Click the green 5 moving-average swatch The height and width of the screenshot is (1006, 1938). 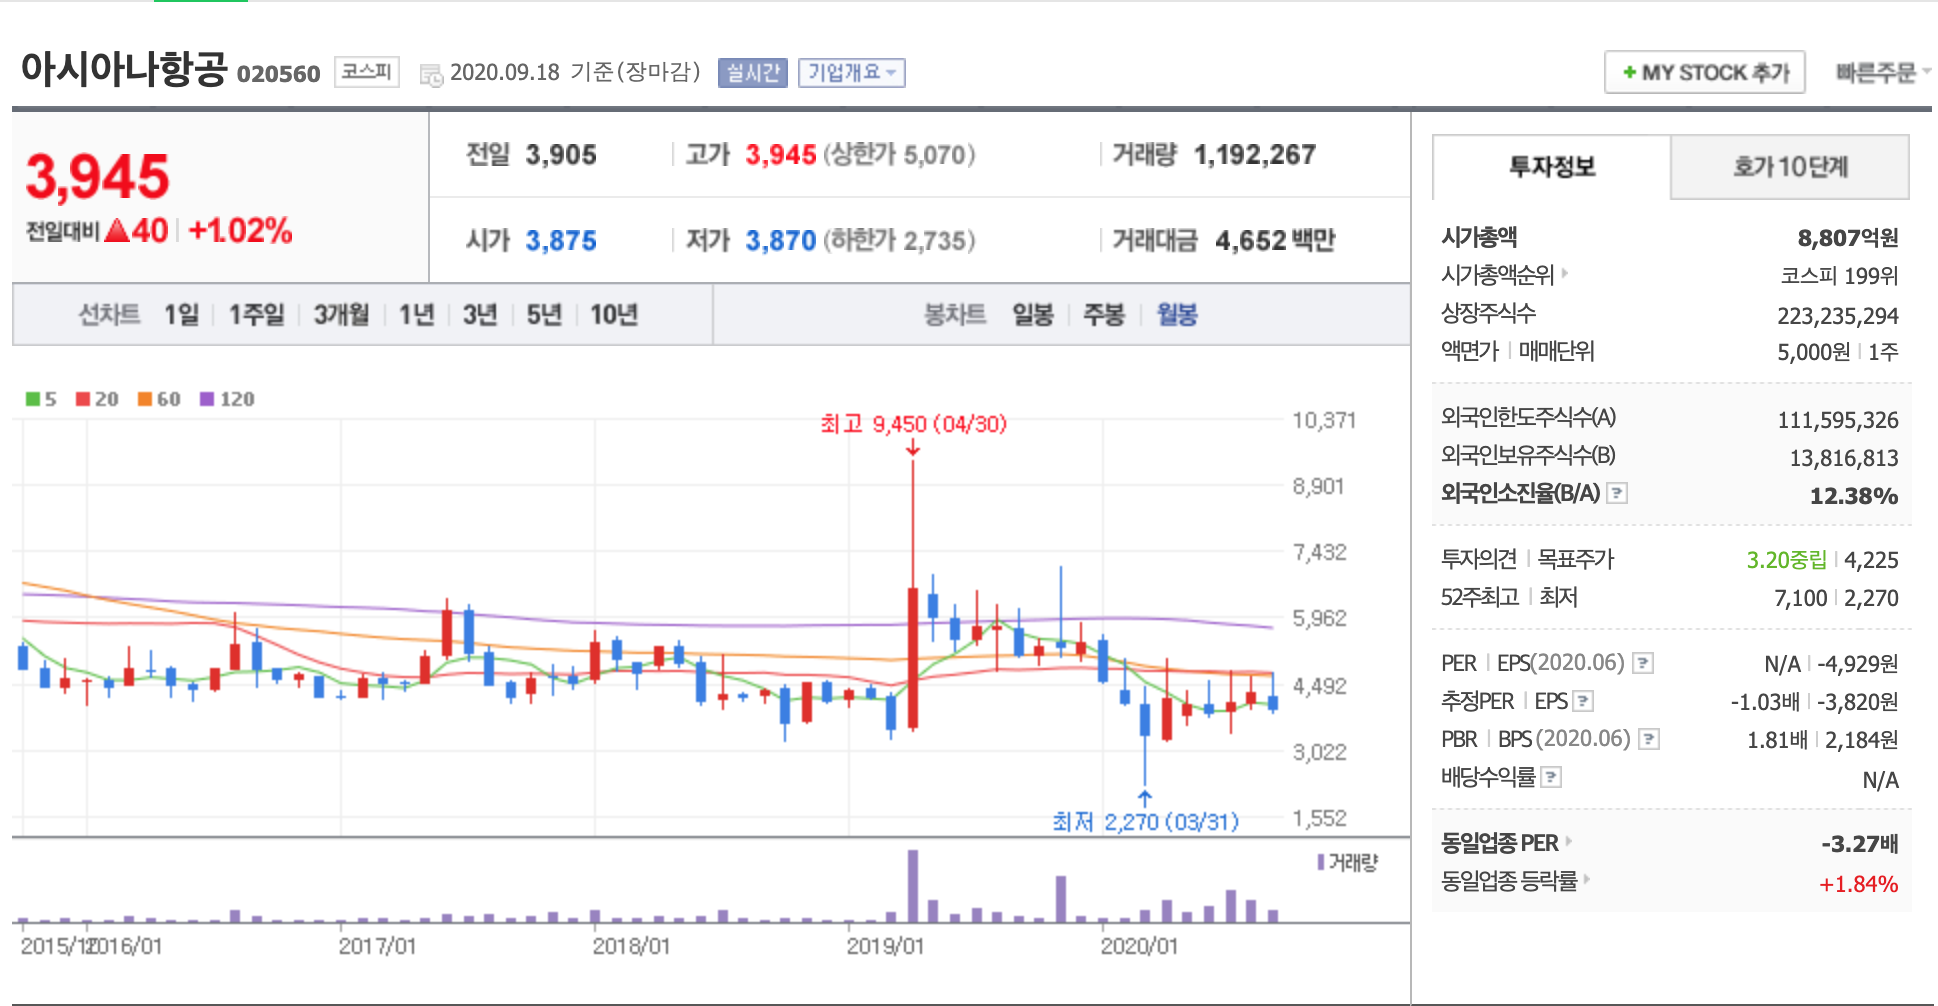pos(33,399)
